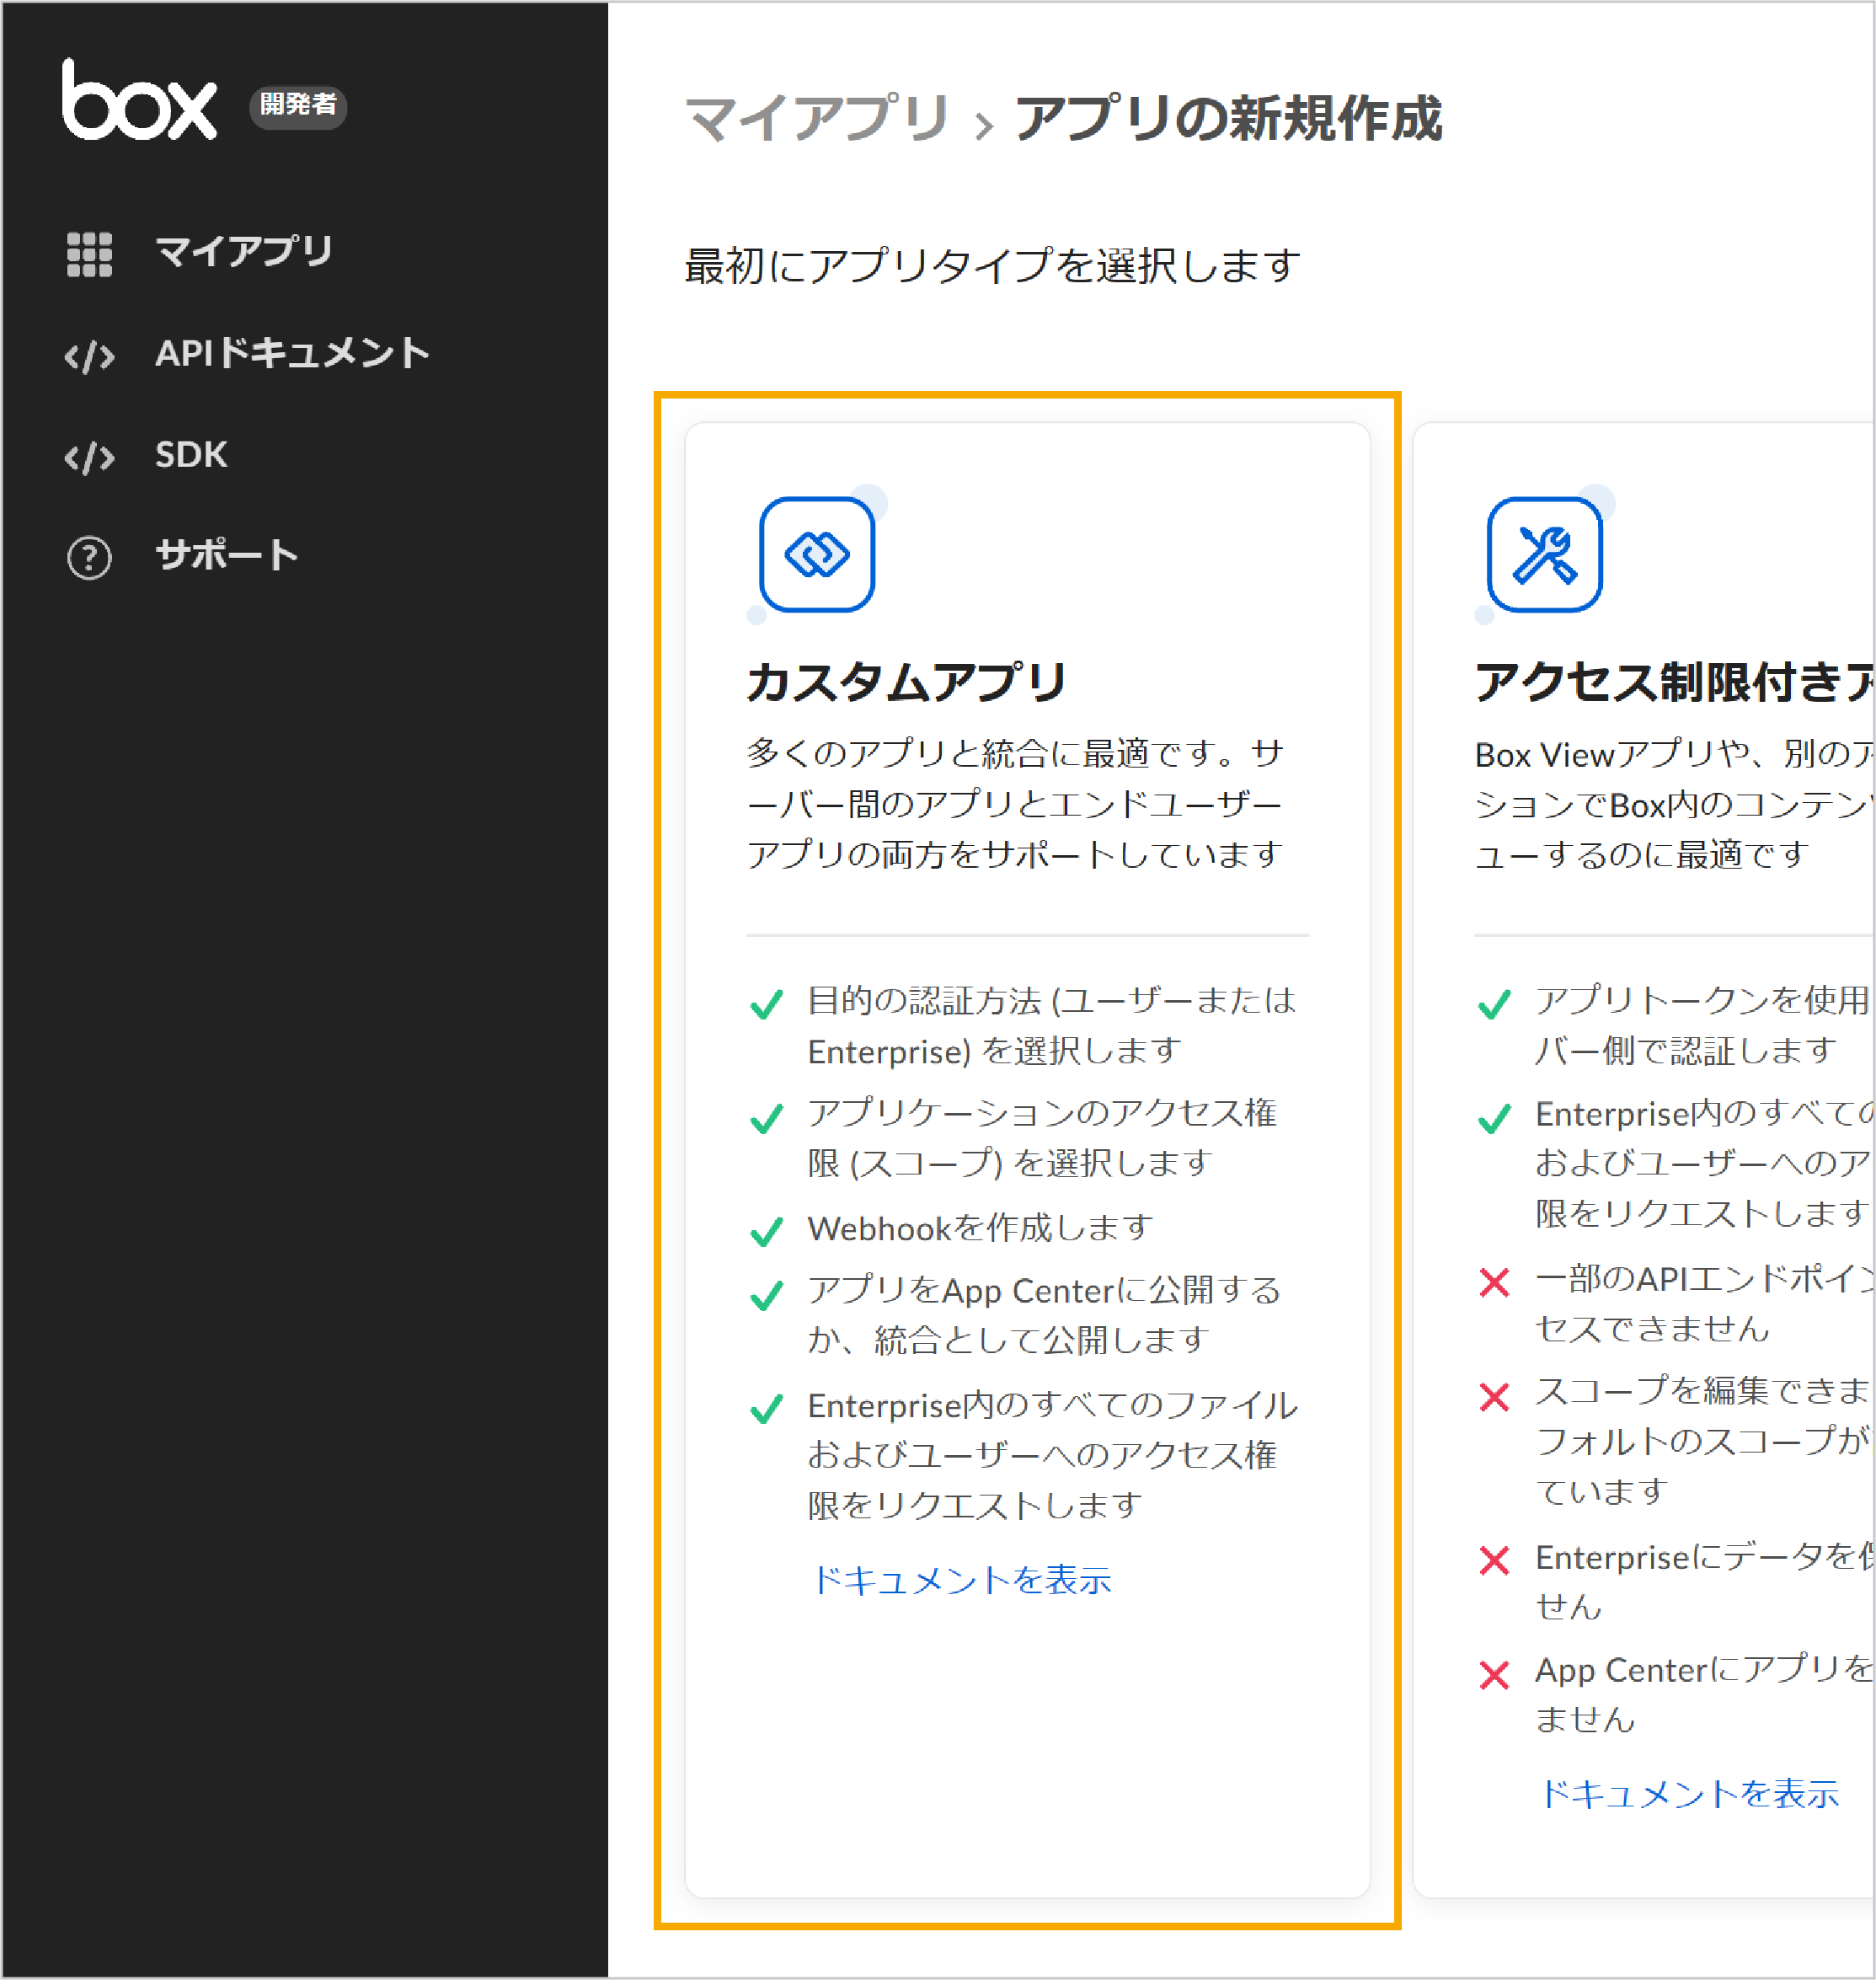
Task: Click the SDK code icon
Action: 89,457
